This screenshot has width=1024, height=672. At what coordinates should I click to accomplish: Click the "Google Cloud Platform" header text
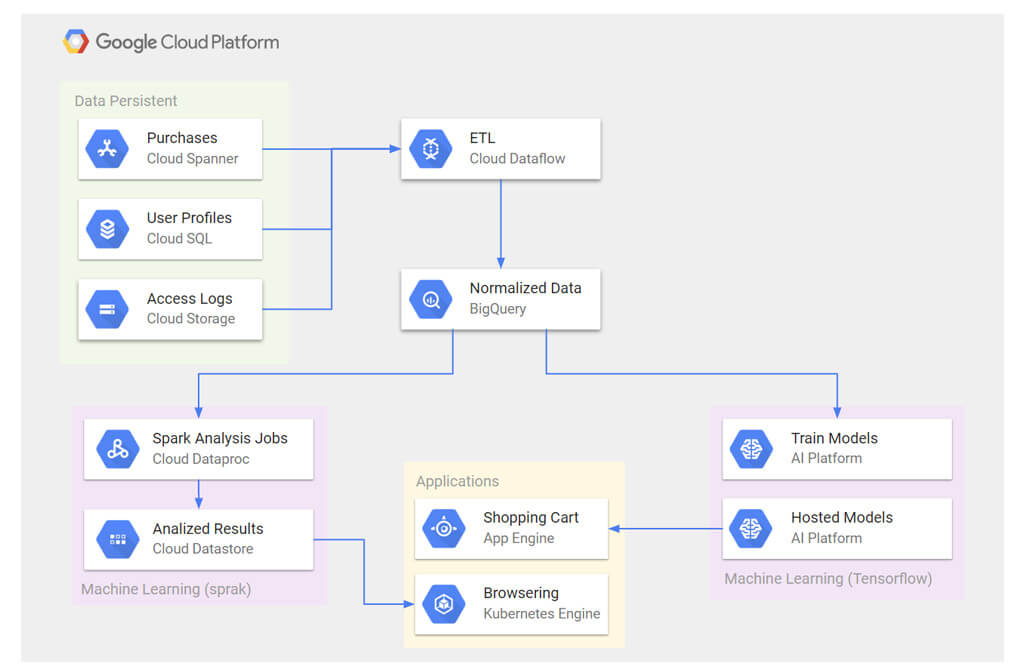[187, 42]
